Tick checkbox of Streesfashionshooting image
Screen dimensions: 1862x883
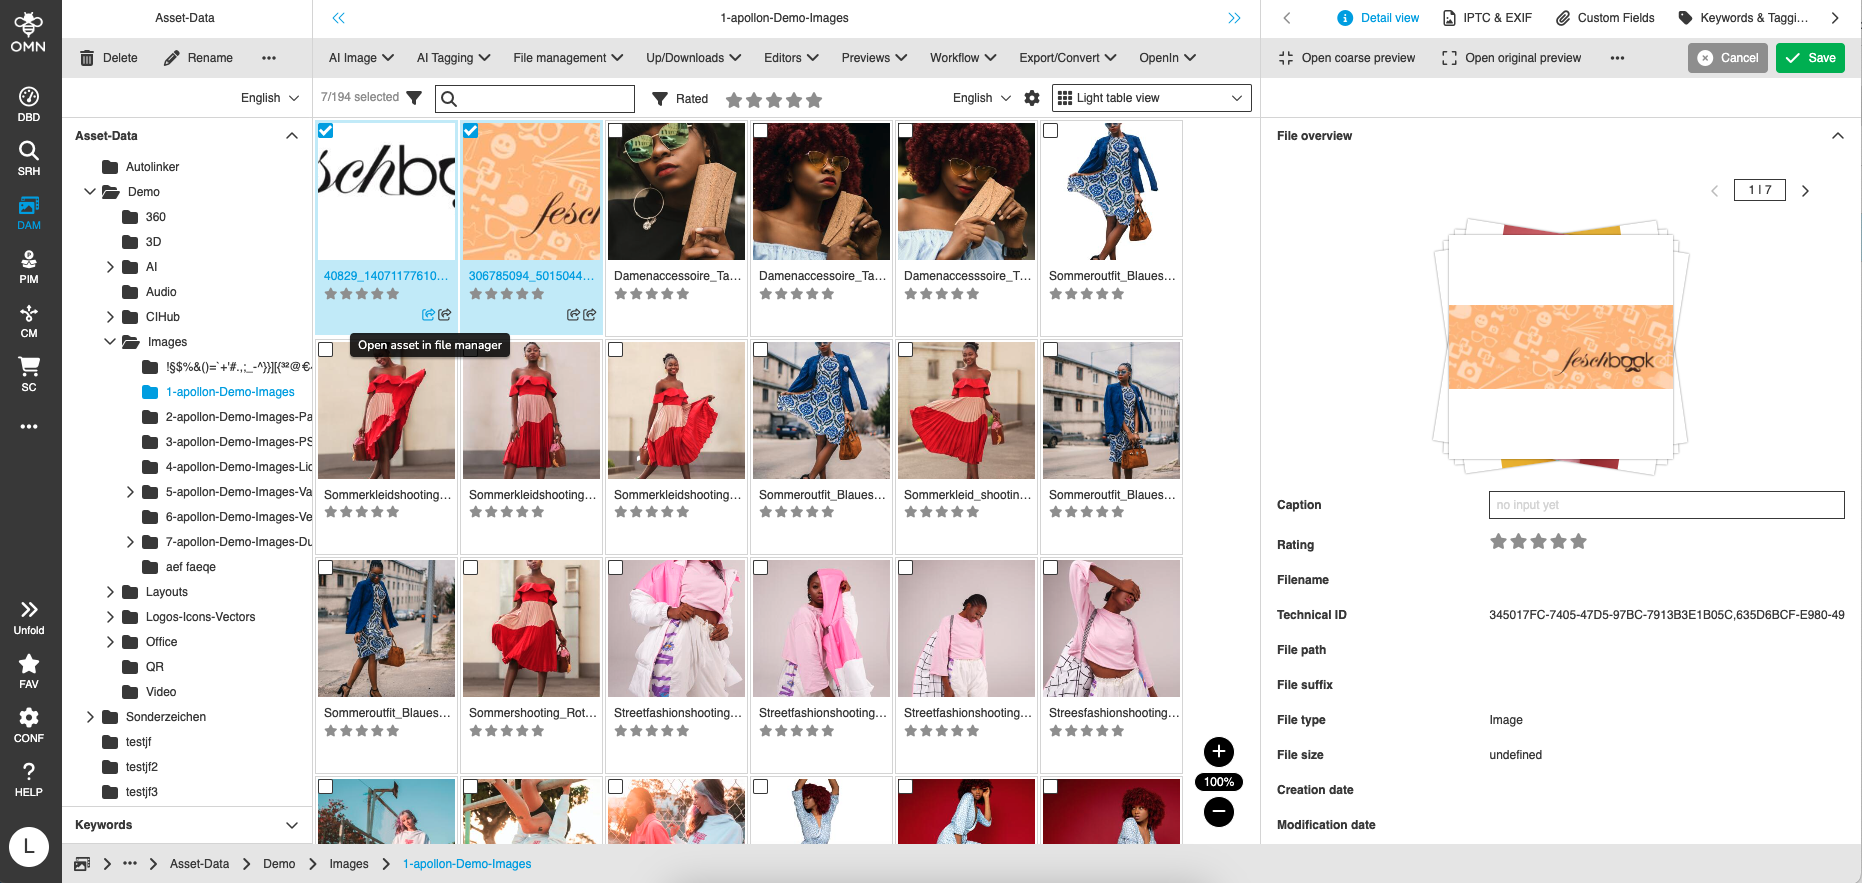click(1051, 568)
